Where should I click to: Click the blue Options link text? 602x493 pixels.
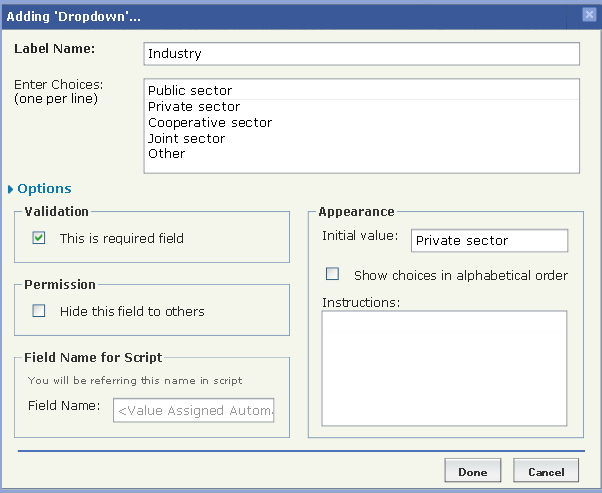[x=45, y=188]
